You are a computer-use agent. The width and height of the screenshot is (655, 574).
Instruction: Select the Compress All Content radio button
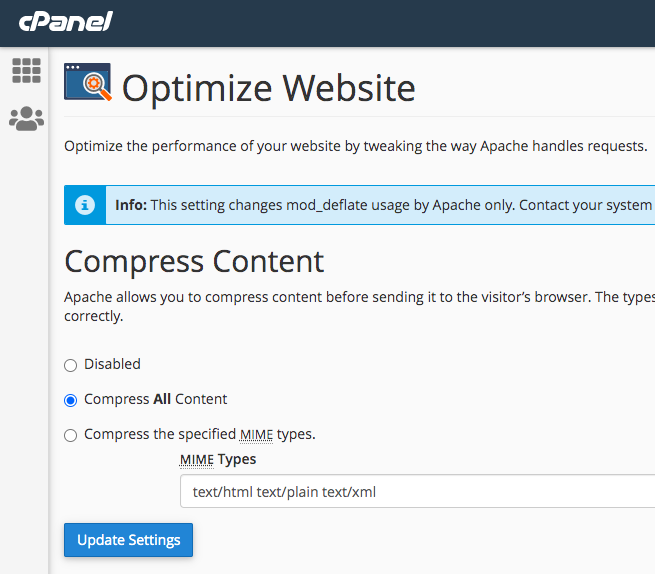coord(70,400)
